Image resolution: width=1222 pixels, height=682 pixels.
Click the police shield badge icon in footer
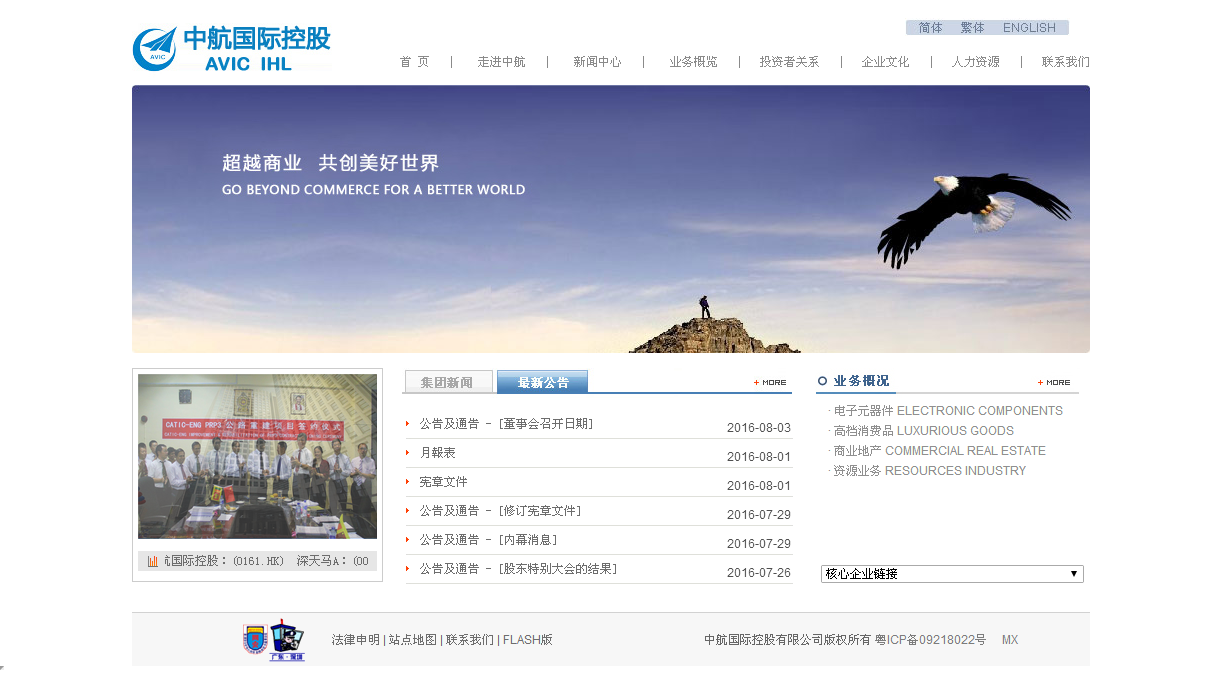point(255,640)
